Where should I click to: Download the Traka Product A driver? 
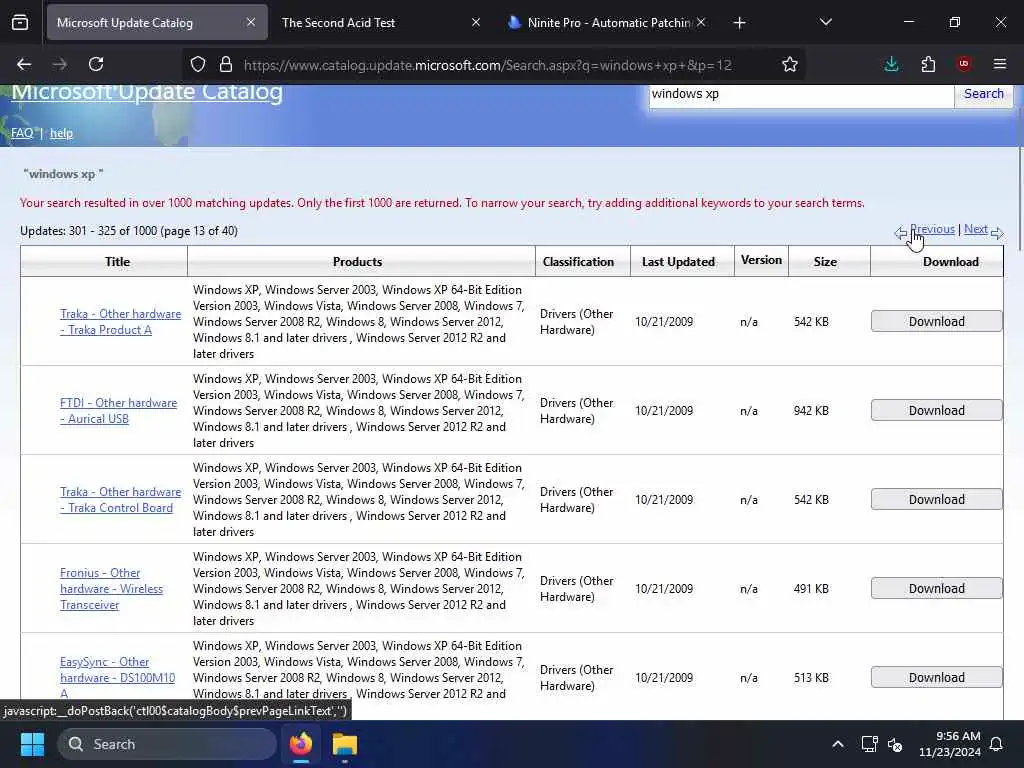936,321
